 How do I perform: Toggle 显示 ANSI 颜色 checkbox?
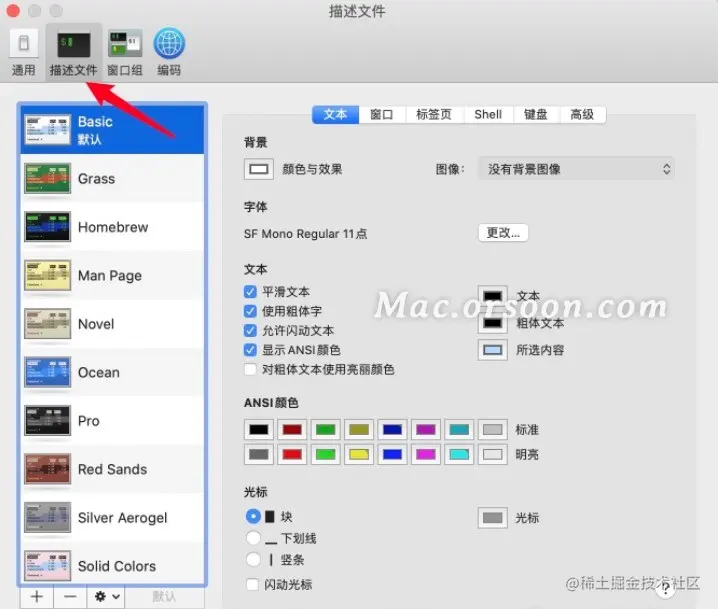(250, 350)
